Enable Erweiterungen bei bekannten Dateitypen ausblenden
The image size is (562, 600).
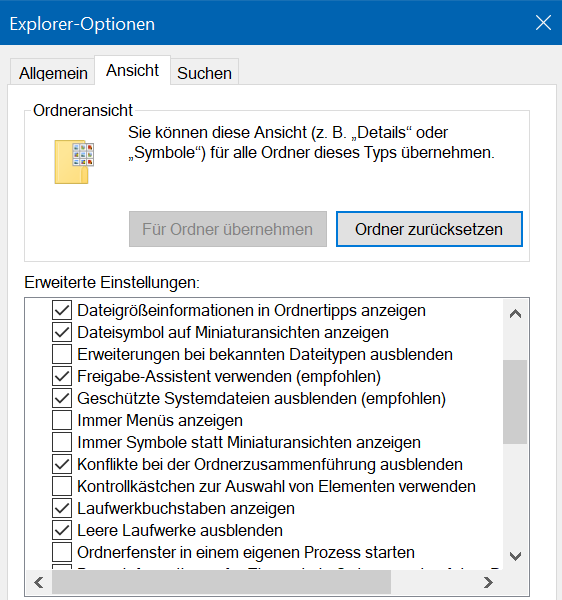pyautogui.click(x=62, y=354)
